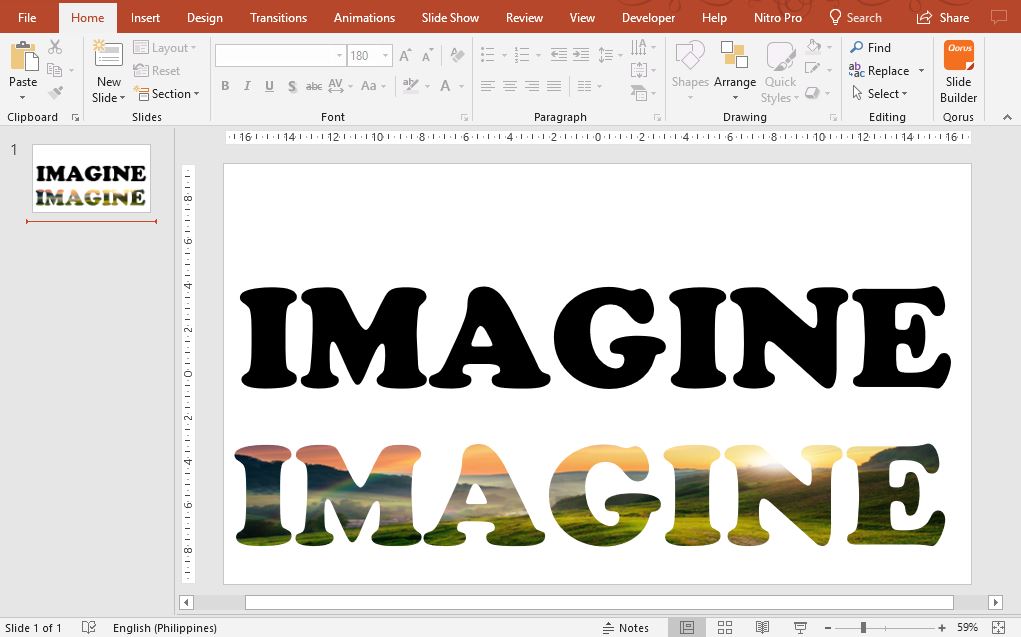This screenshot has height=637, width=1021.
Task: Switch to Slide Sorter view
Action: [725, 627]
